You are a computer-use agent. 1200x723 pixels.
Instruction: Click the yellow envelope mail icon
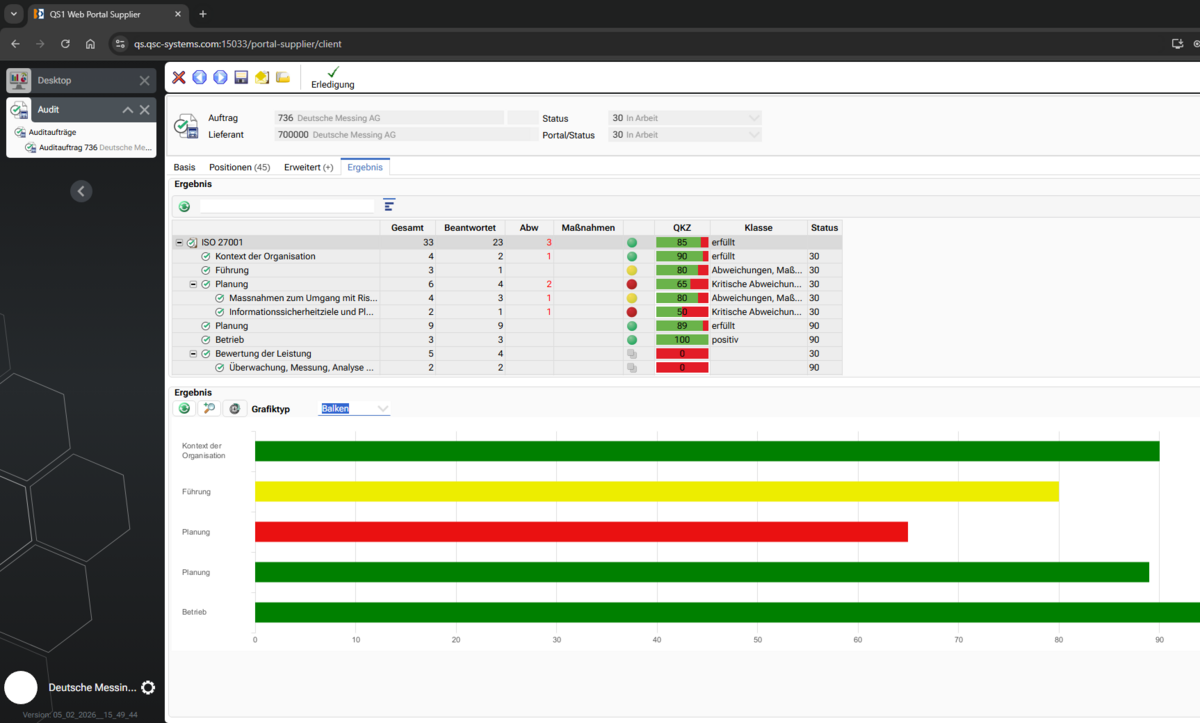262,77
